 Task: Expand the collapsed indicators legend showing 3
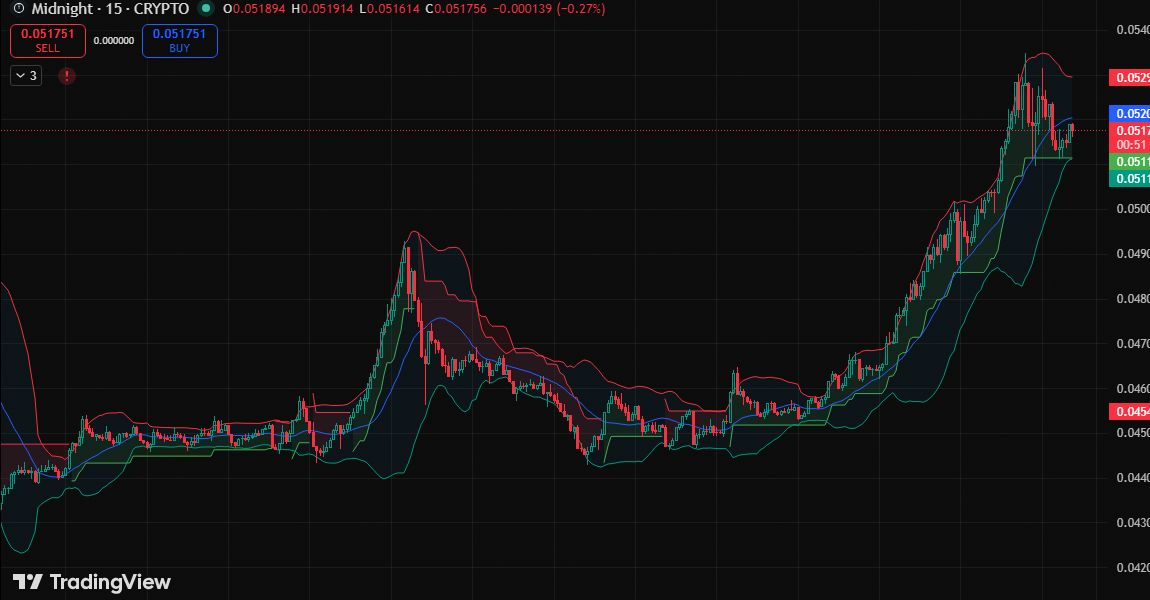click(26, 76)
